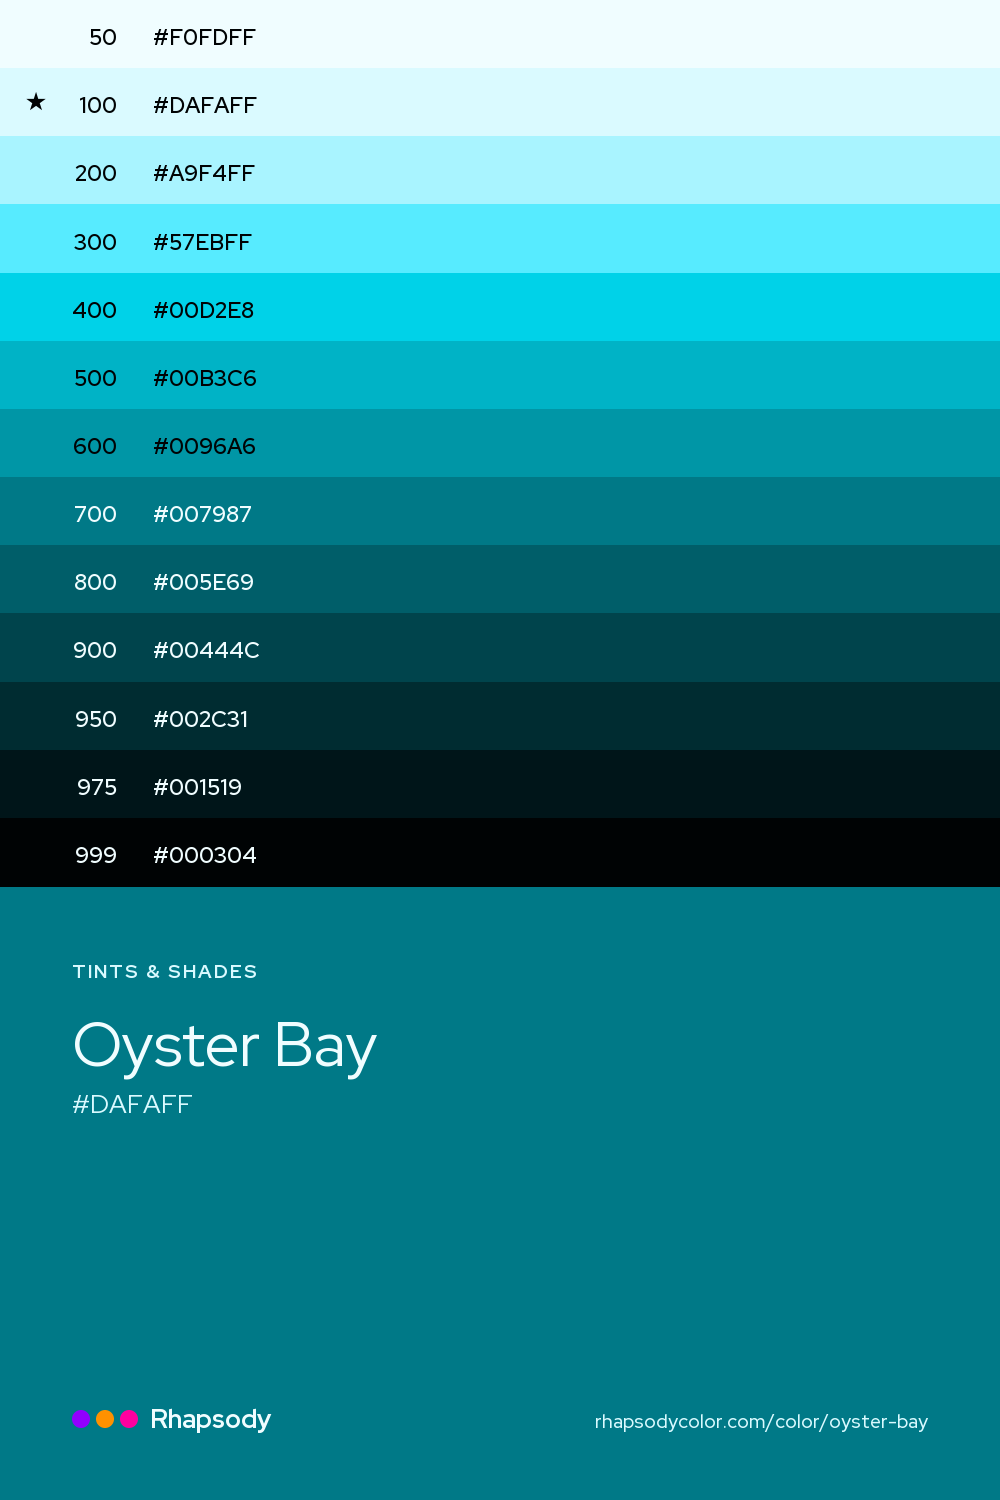
Task: Click the hex code #A9F4FF
Action: point(204,173)
